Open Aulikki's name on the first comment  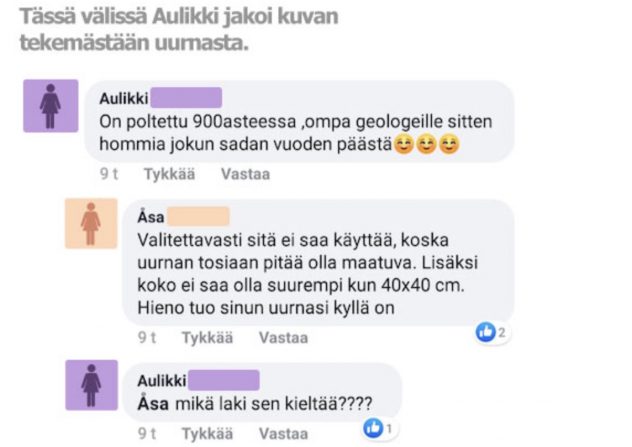124,98
